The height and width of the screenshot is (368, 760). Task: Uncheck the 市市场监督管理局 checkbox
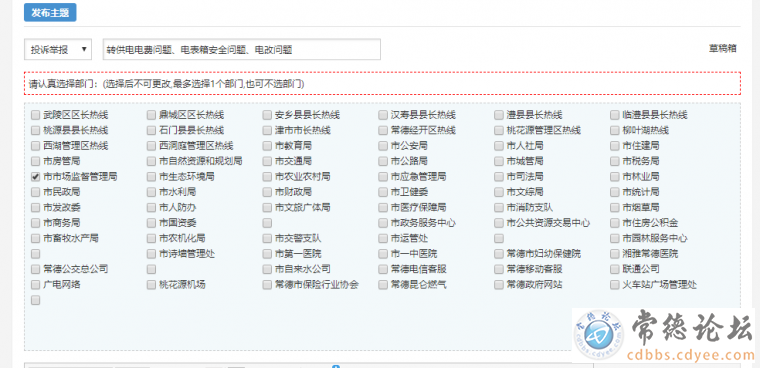(35, 176)
